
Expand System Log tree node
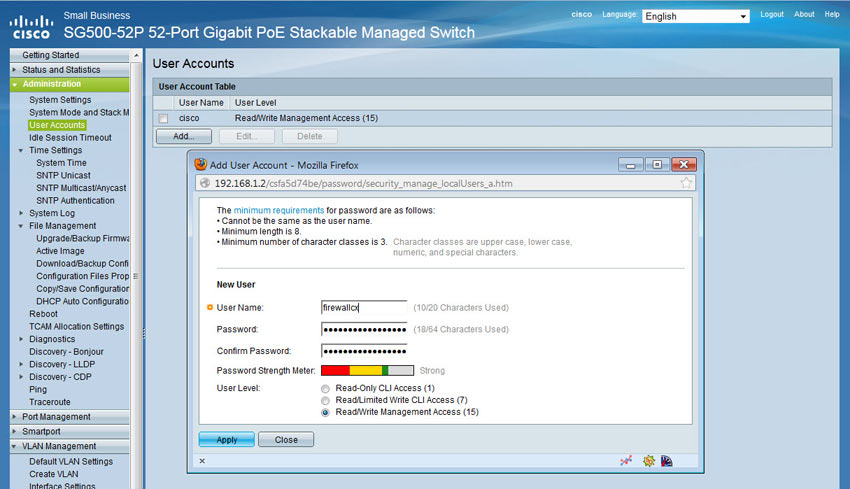point(21,213)
